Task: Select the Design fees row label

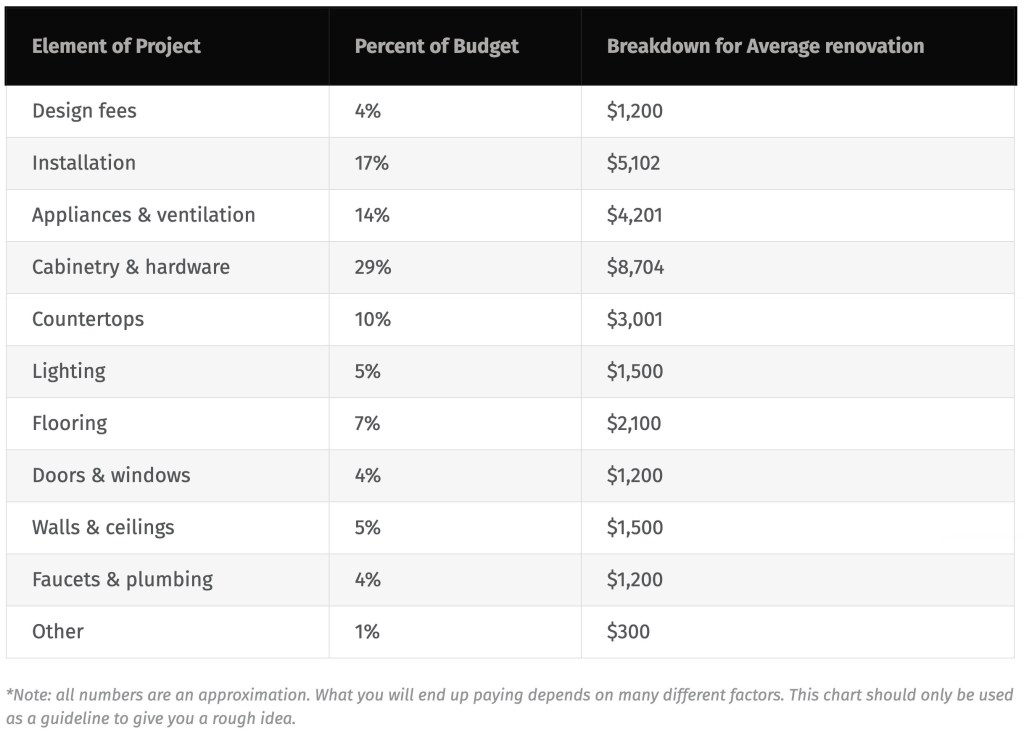Action: click(84, 111)
